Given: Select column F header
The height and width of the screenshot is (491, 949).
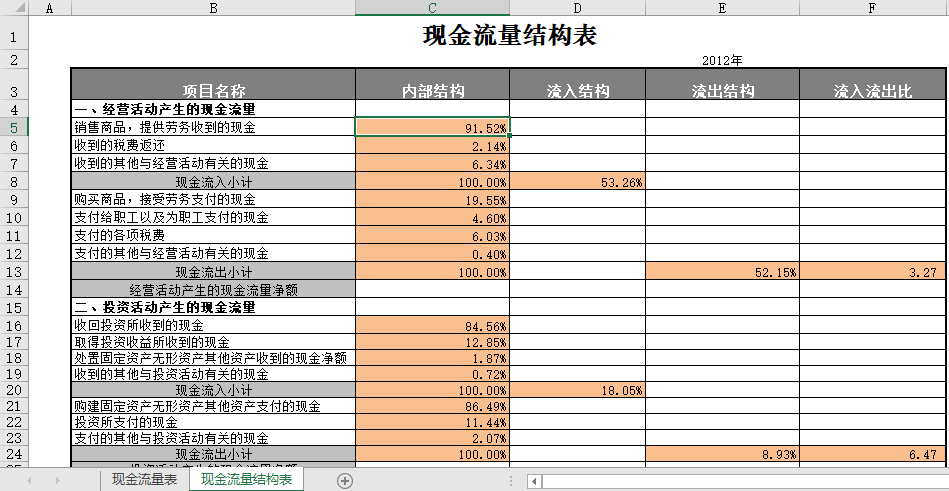Looking at the screenshot, I should [873, 8].
